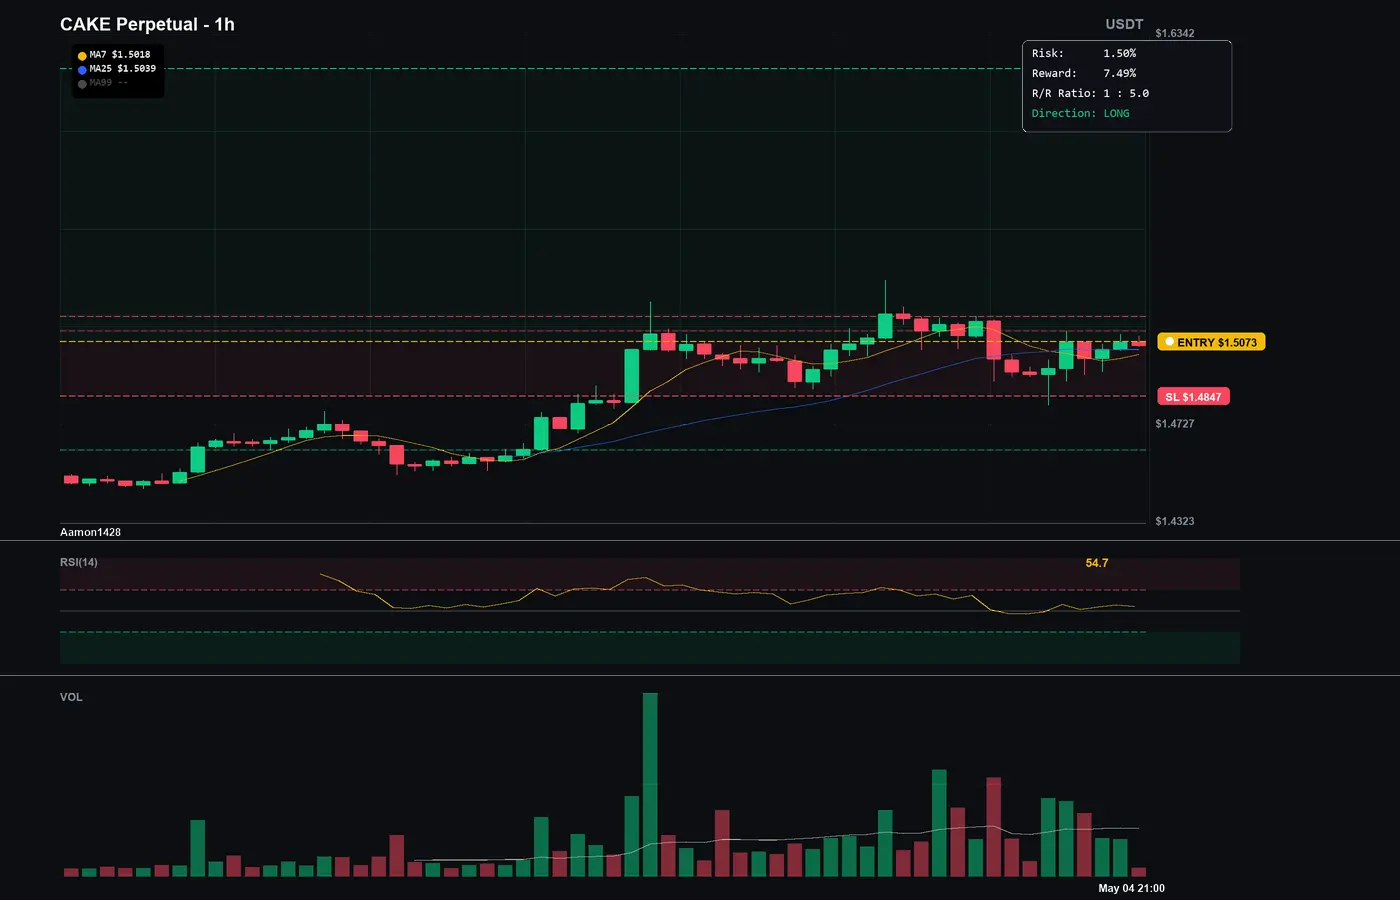Click the USDT currency label
The width and height of the screenshot is (1400, 900).
click(1124, 24)
